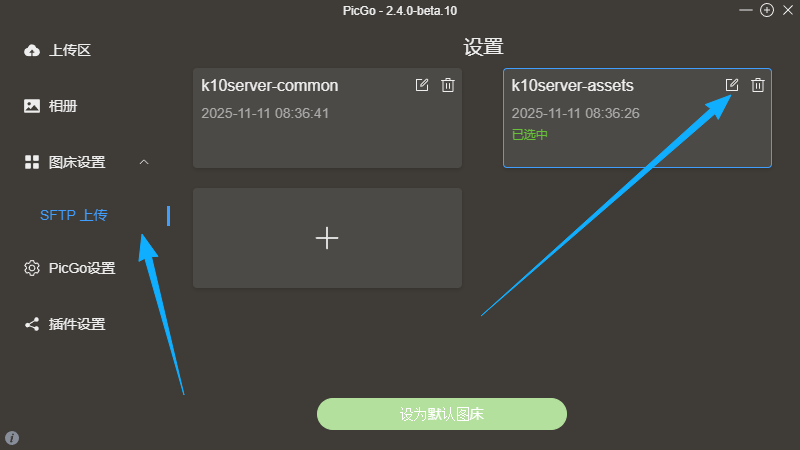This screenshot has height=450, width=800.
Task: Close the PicGo window
Action: [787, 10]
